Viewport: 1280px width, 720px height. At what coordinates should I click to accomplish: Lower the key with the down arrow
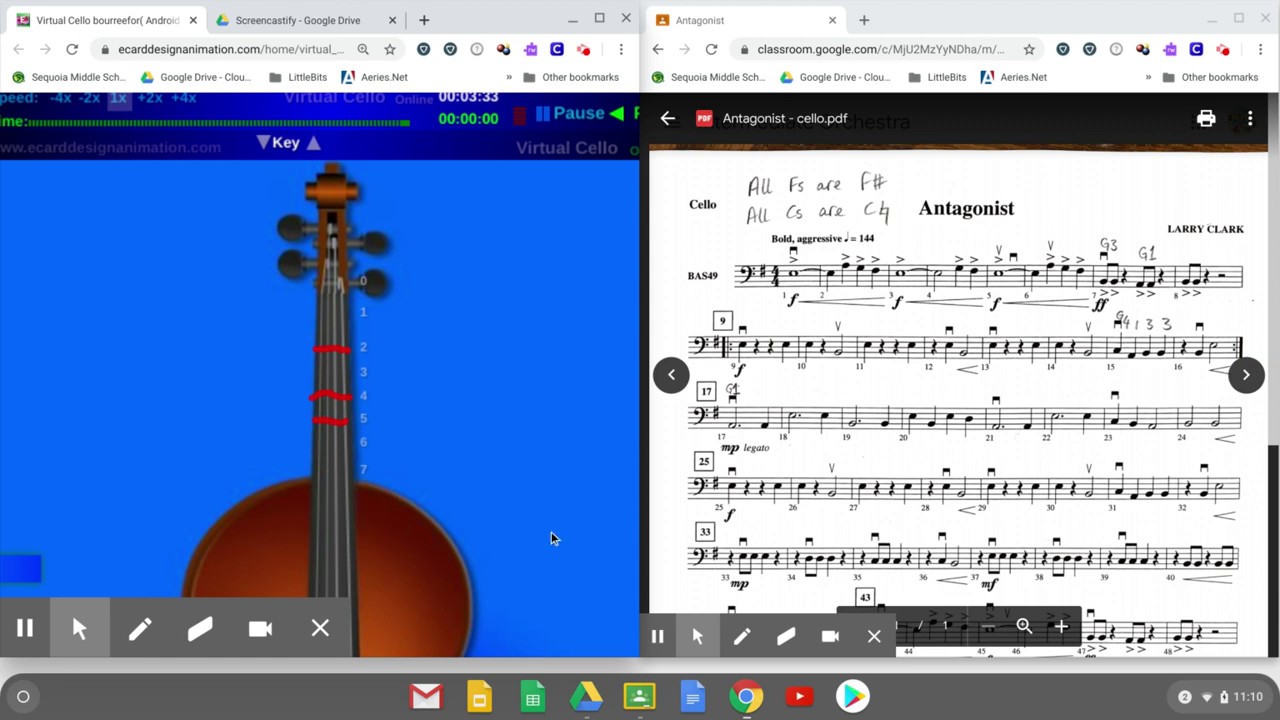[263, 143]
